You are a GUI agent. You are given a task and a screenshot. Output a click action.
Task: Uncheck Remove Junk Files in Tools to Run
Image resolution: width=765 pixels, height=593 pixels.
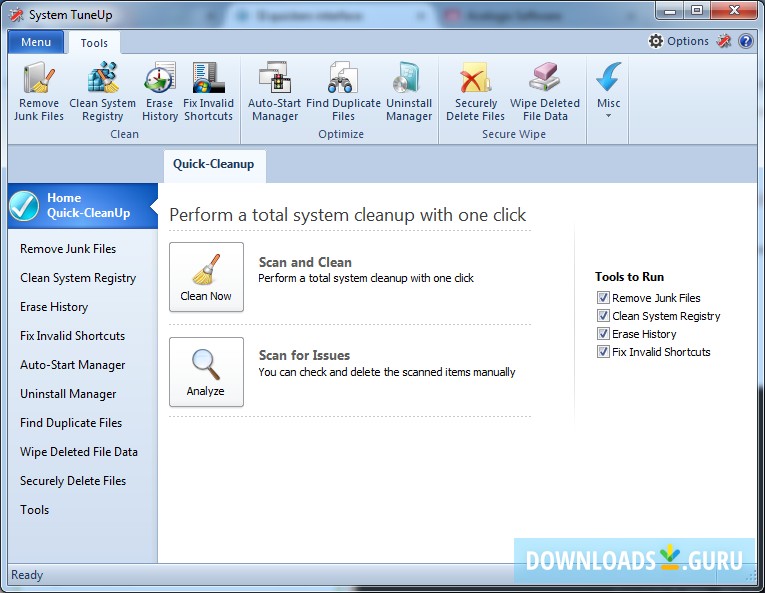pos(603,297)
